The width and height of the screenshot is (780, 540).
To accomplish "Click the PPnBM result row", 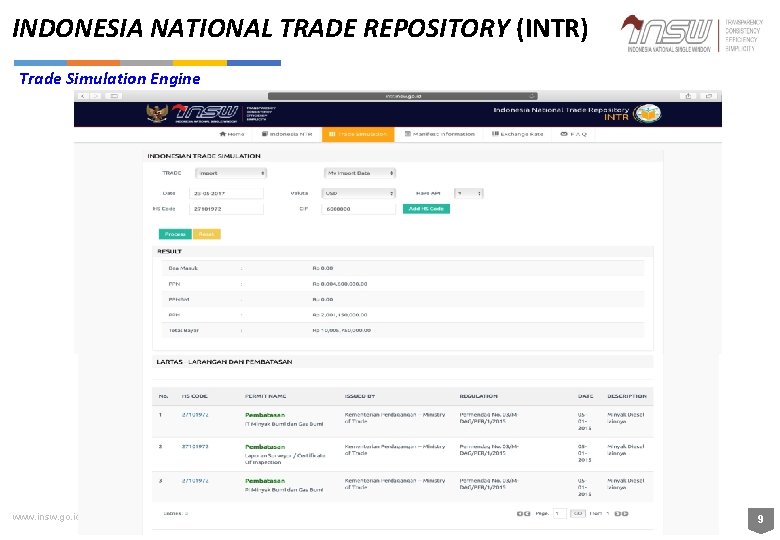I will (402, 299).
